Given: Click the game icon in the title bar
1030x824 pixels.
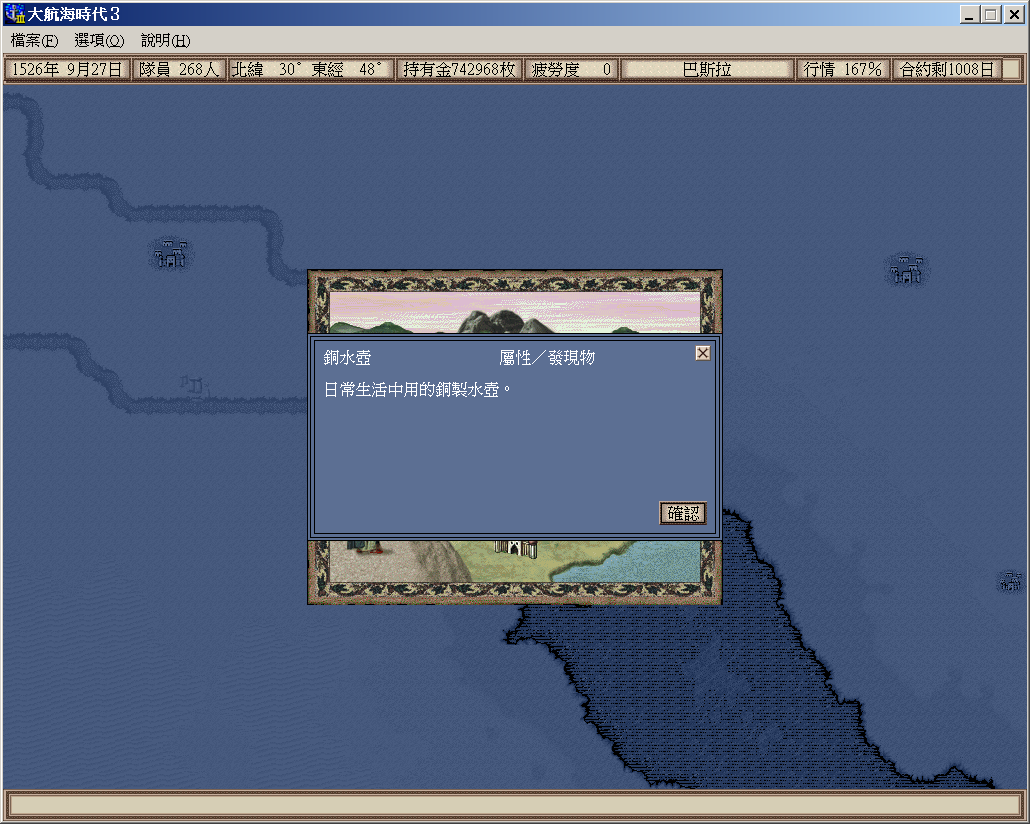Looking at the screenshot, I should (14, 14).
